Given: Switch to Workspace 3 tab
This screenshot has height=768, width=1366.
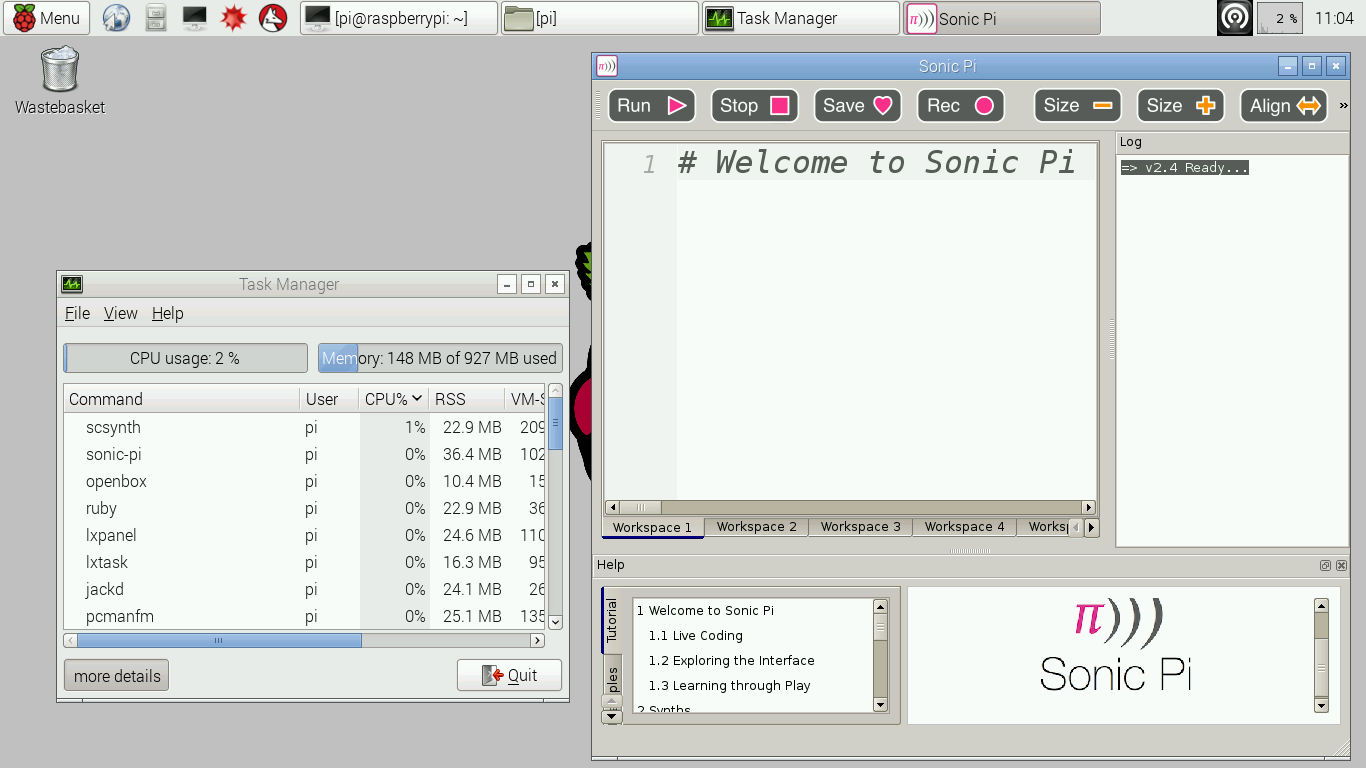Looking at the screenshot, I should pos(861,527).
